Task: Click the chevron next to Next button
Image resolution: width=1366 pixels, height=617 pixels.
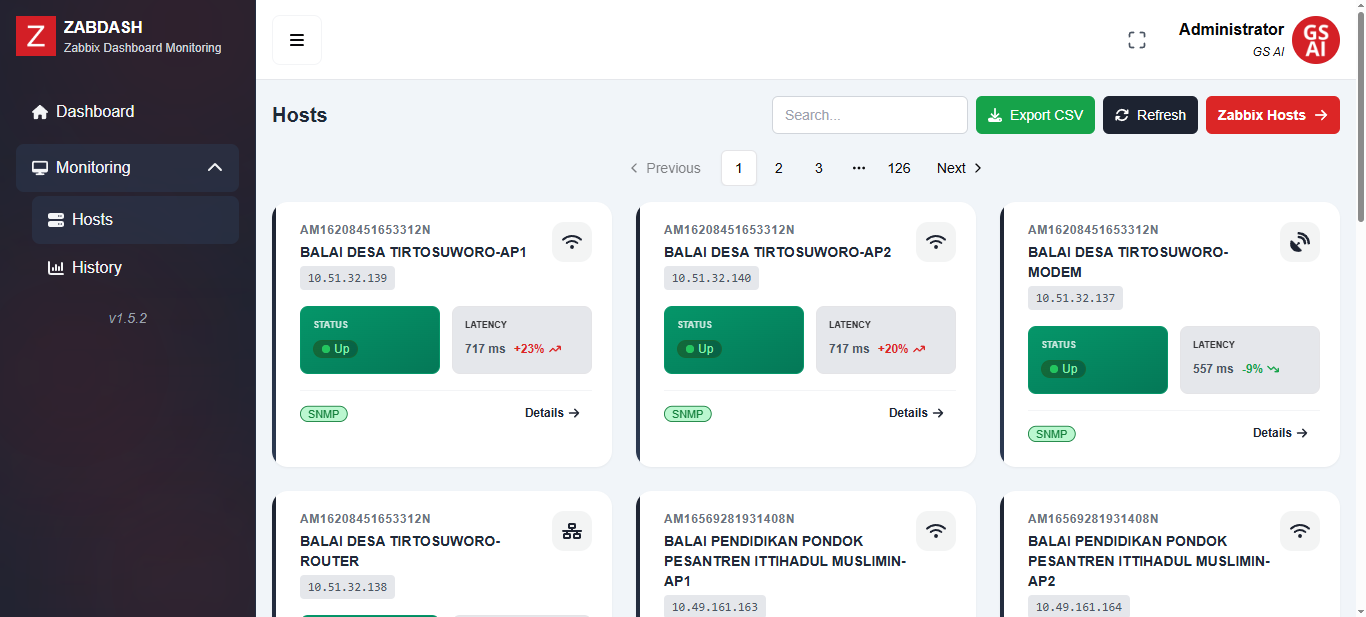Action: click(x=976, y=168)
